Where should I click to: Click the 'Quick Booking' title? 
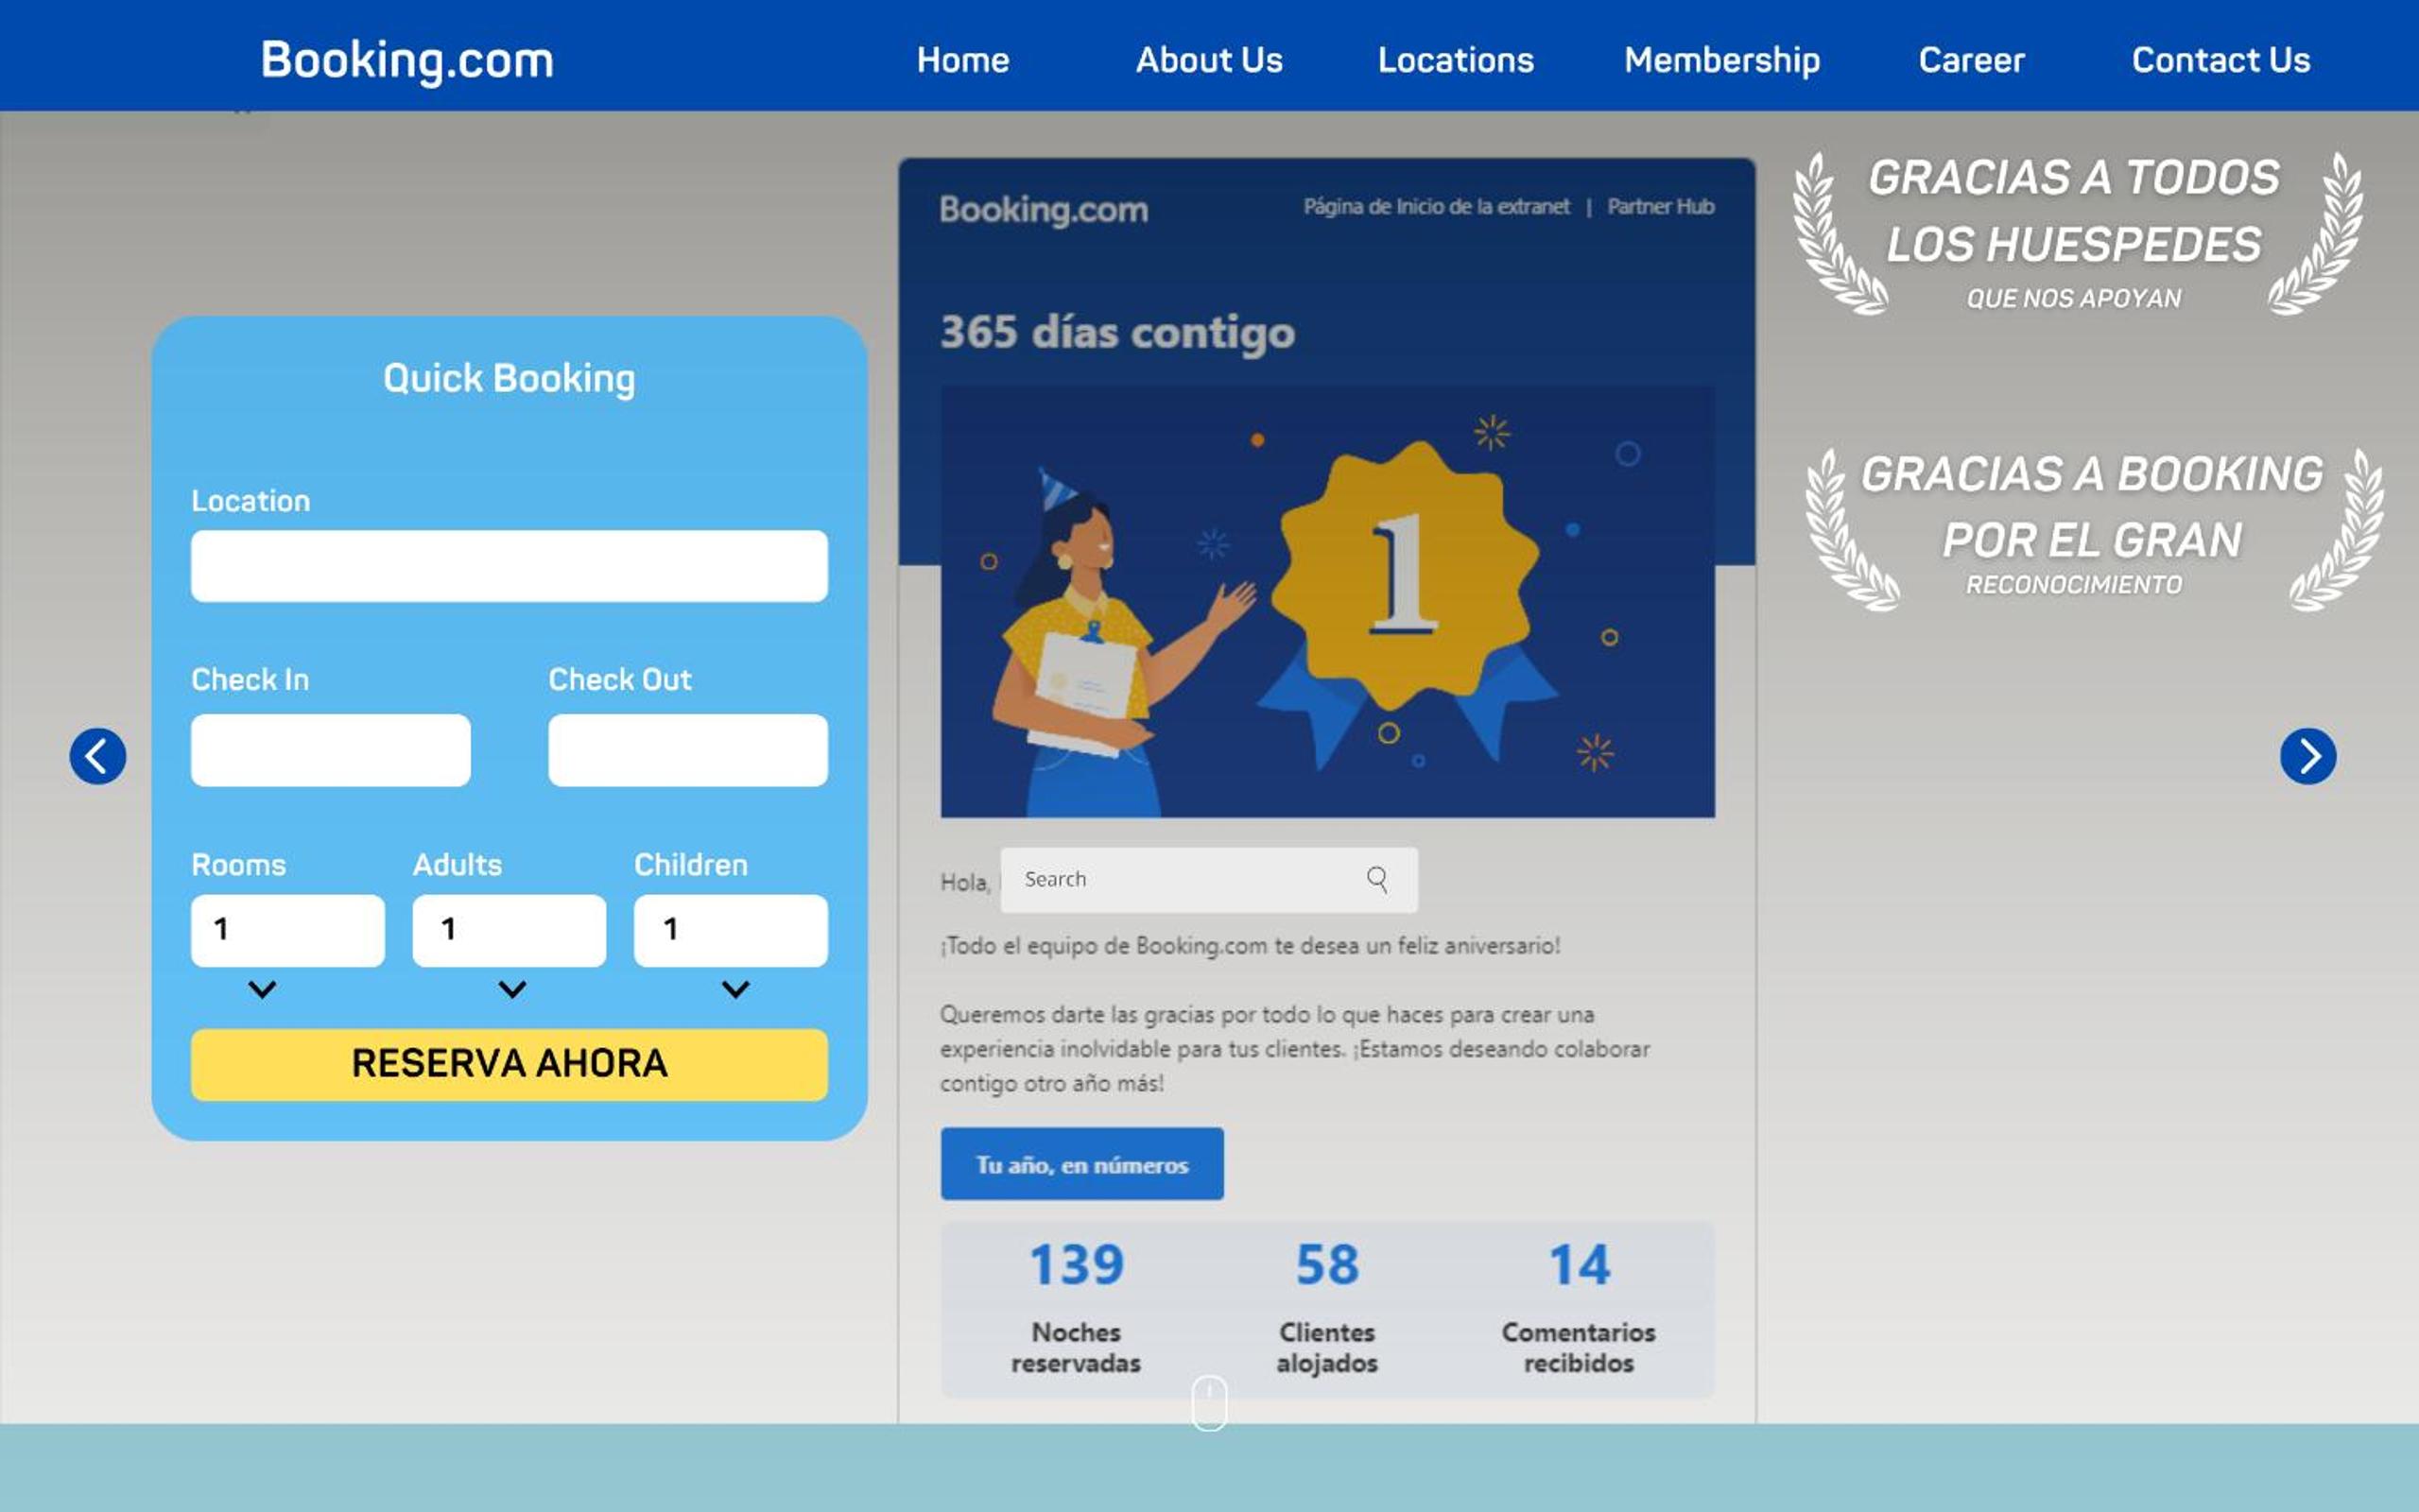coord(509,379)
